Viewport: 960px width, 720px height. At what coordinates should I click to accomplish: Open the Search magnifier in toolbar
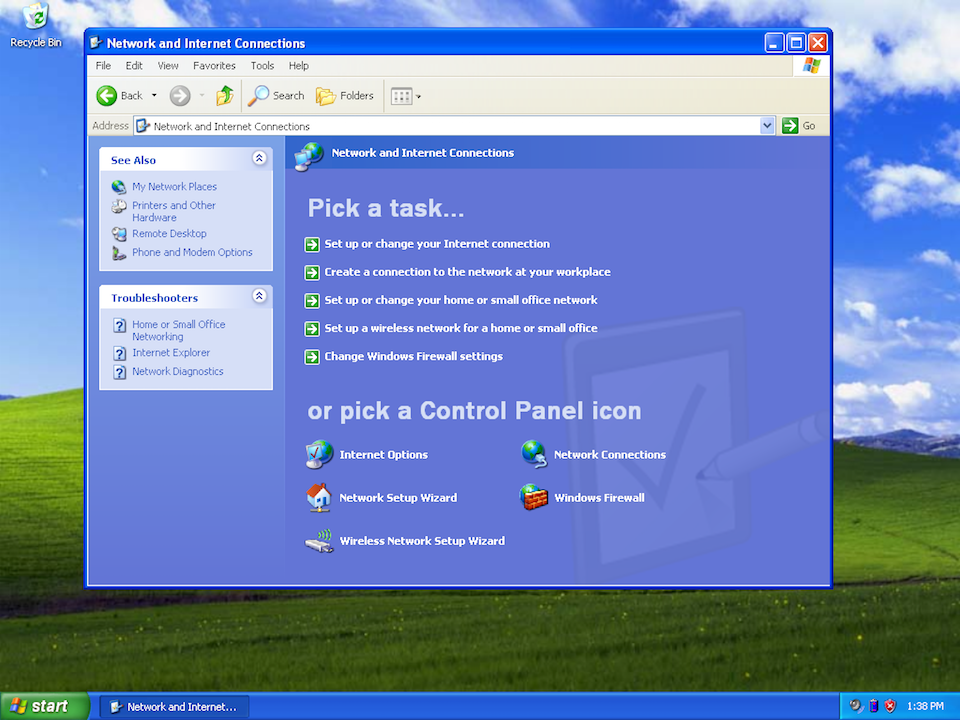pos(258,96)
